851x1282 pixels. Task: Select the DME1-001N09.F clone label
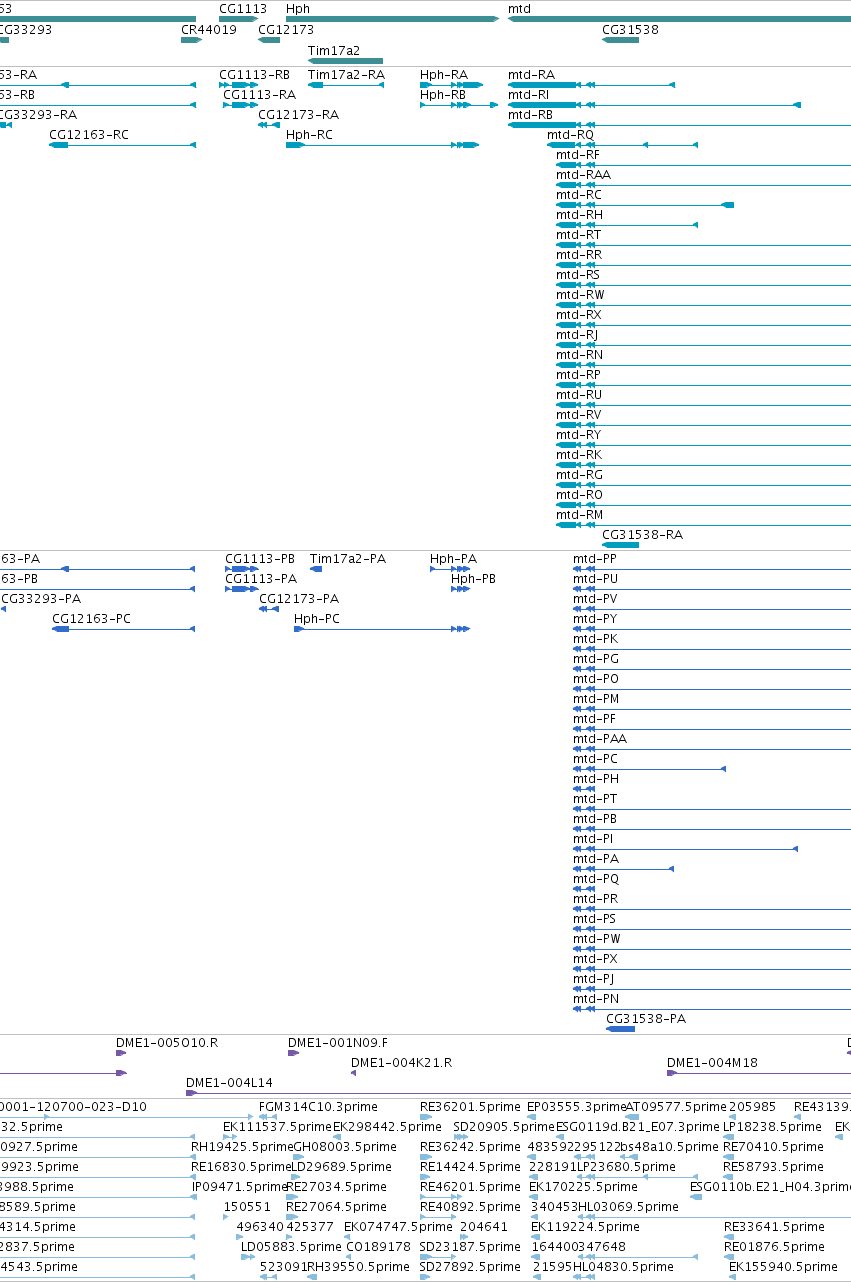[x=338, y=1043]
